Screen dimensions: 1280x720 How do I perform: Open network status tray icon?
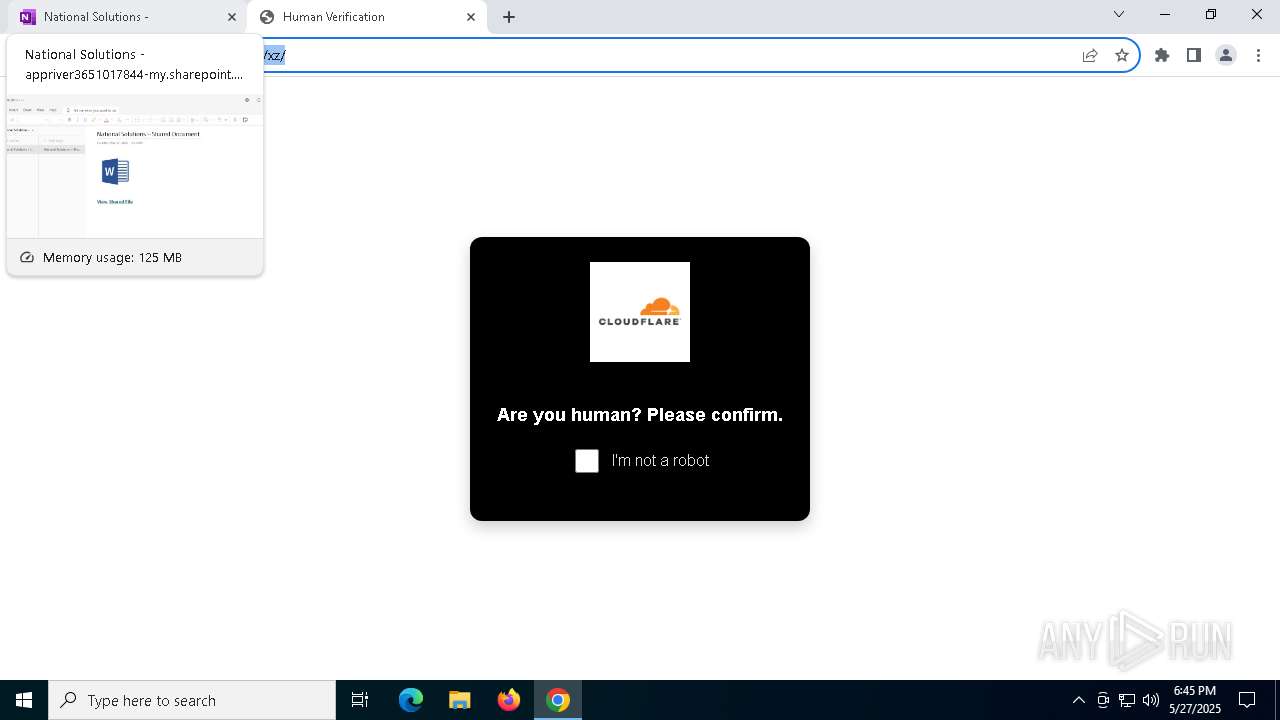point(1127,700)
